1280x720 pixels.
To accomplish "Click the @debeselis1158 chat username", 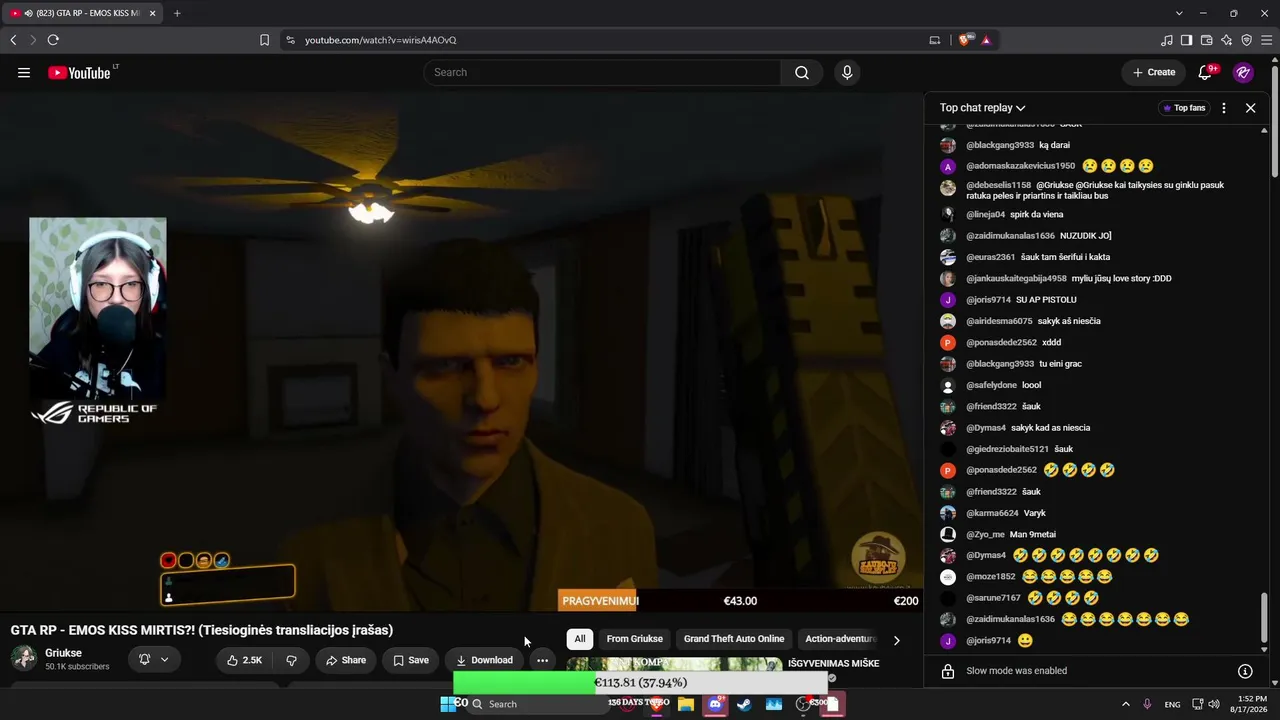I will click(999, 185).
